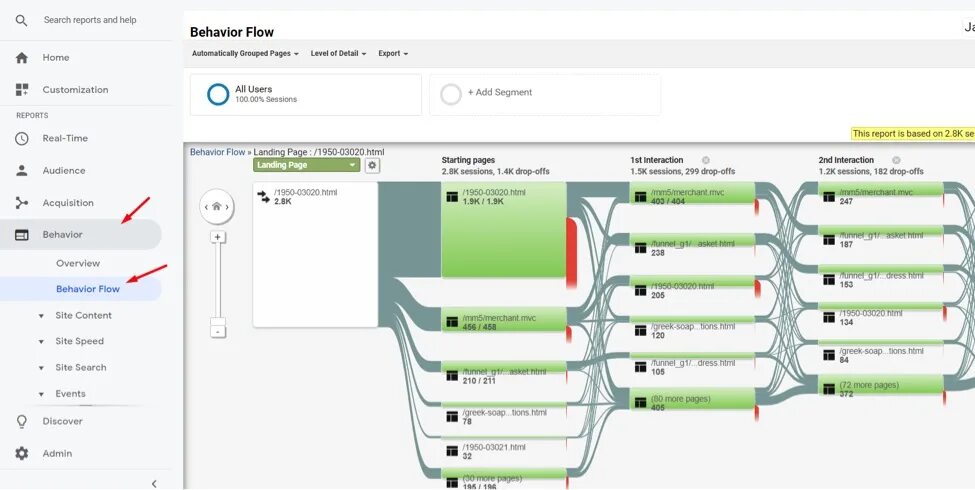Click 2nd Interaction /1950-03020.html node 134
This screenshot has height=490, width=975.
880,315
